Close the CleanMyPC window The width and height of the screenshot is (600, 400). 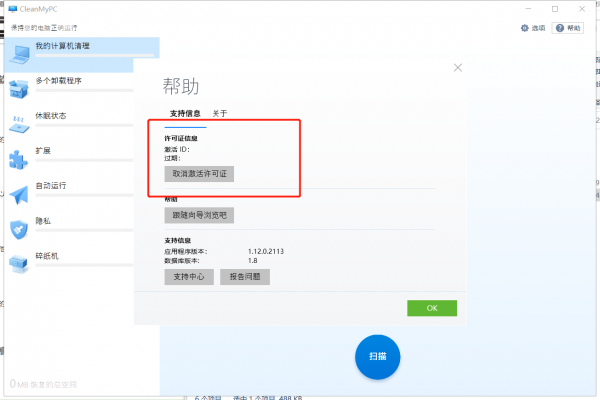coord(582,8)
